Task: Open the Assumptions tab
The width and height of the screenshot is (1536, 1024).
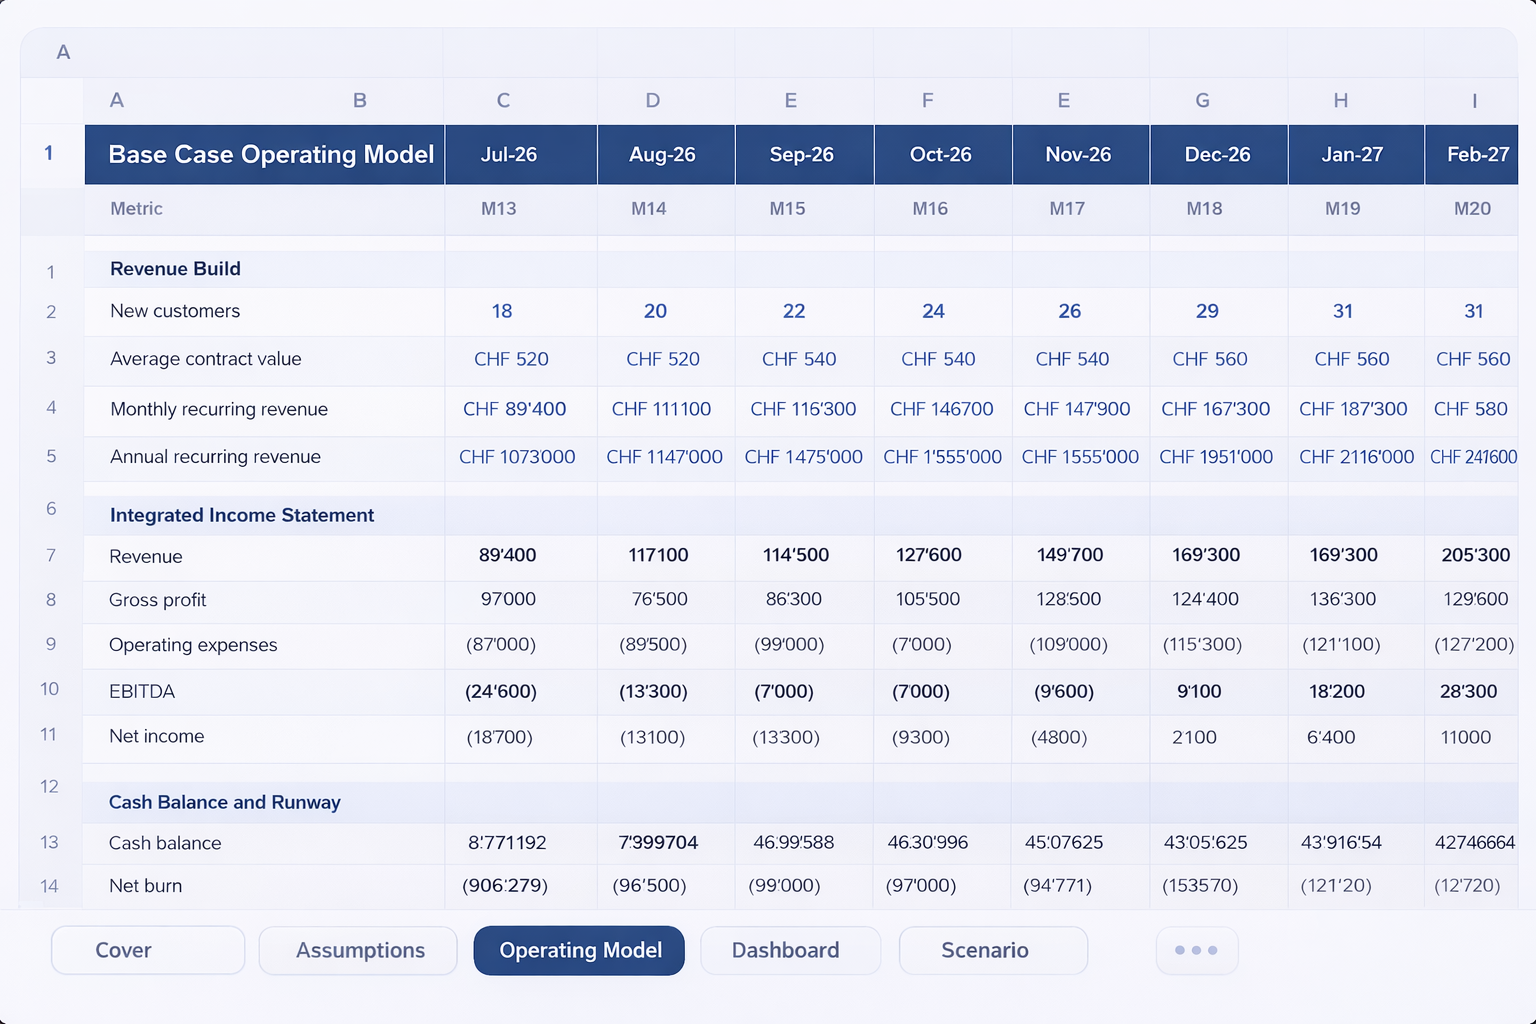Action: point(357,950)
